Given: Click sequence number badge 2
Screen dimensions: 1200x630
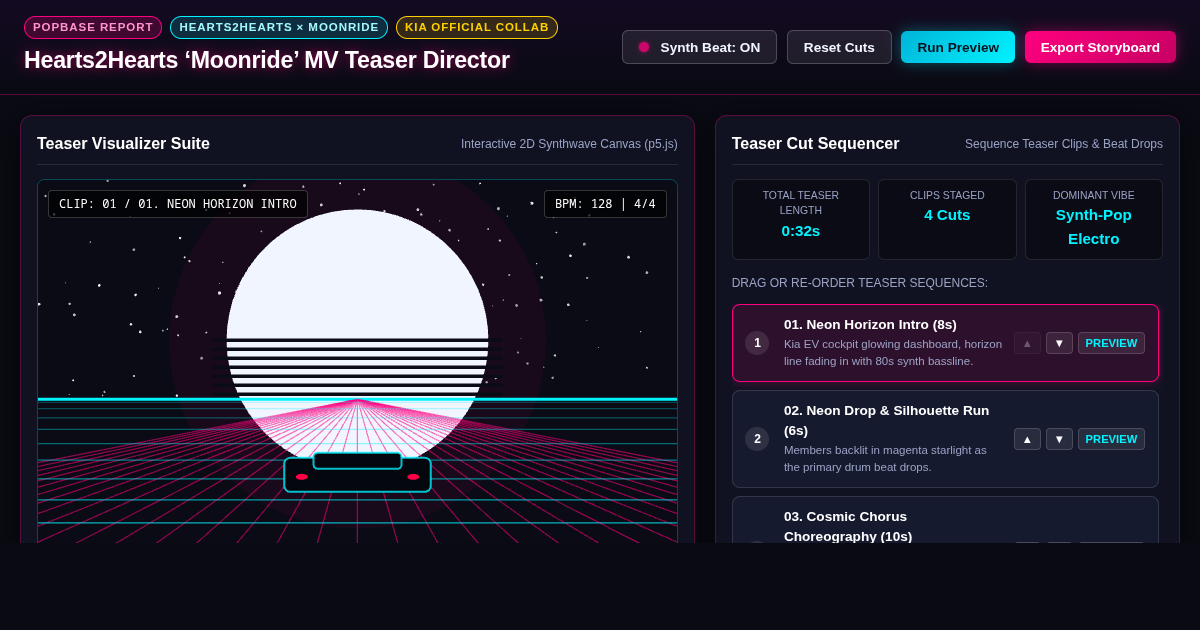Looking at the screenshot, I should click(x=757, y=439).
